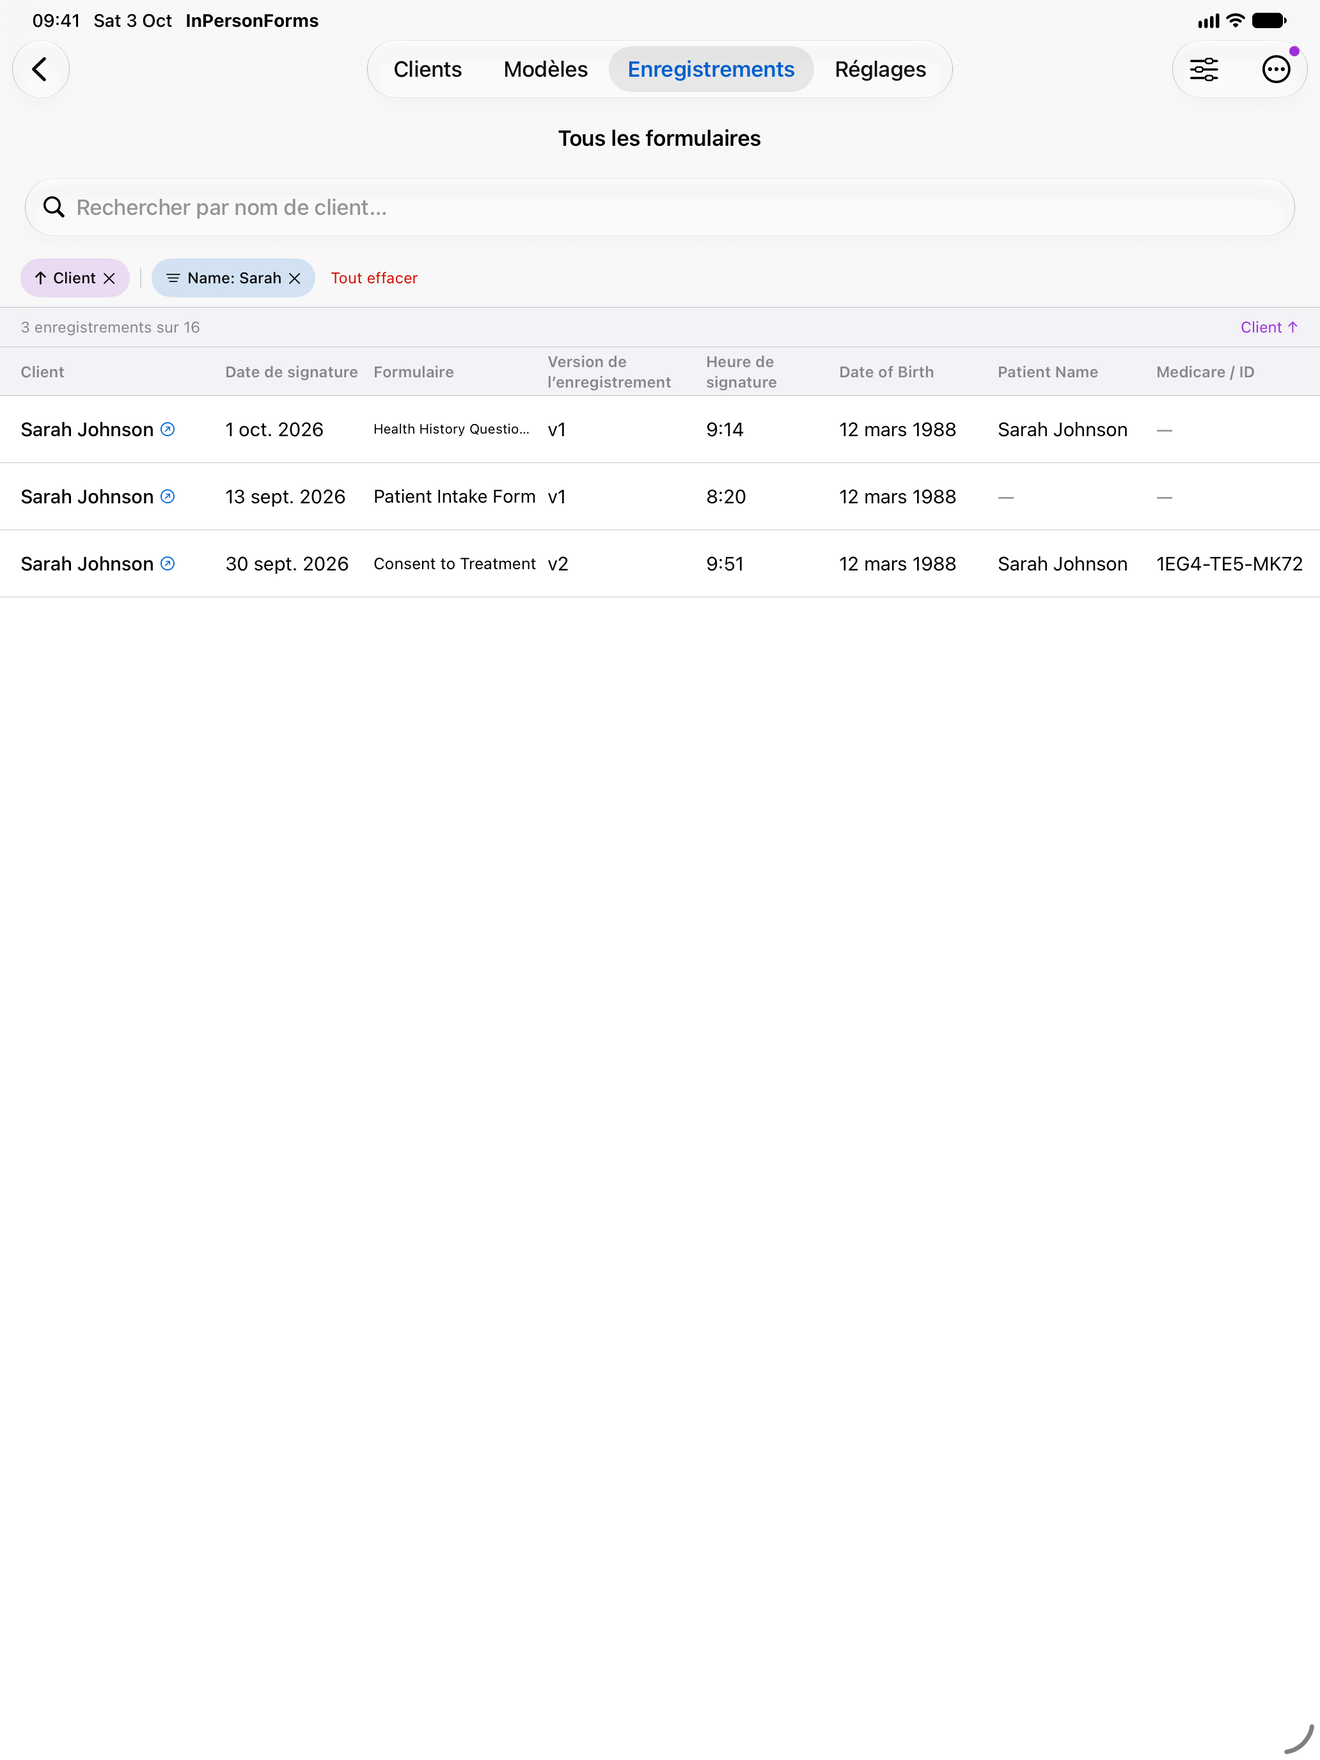Click the 8:20 signature time cell

[x=726, y=496]
